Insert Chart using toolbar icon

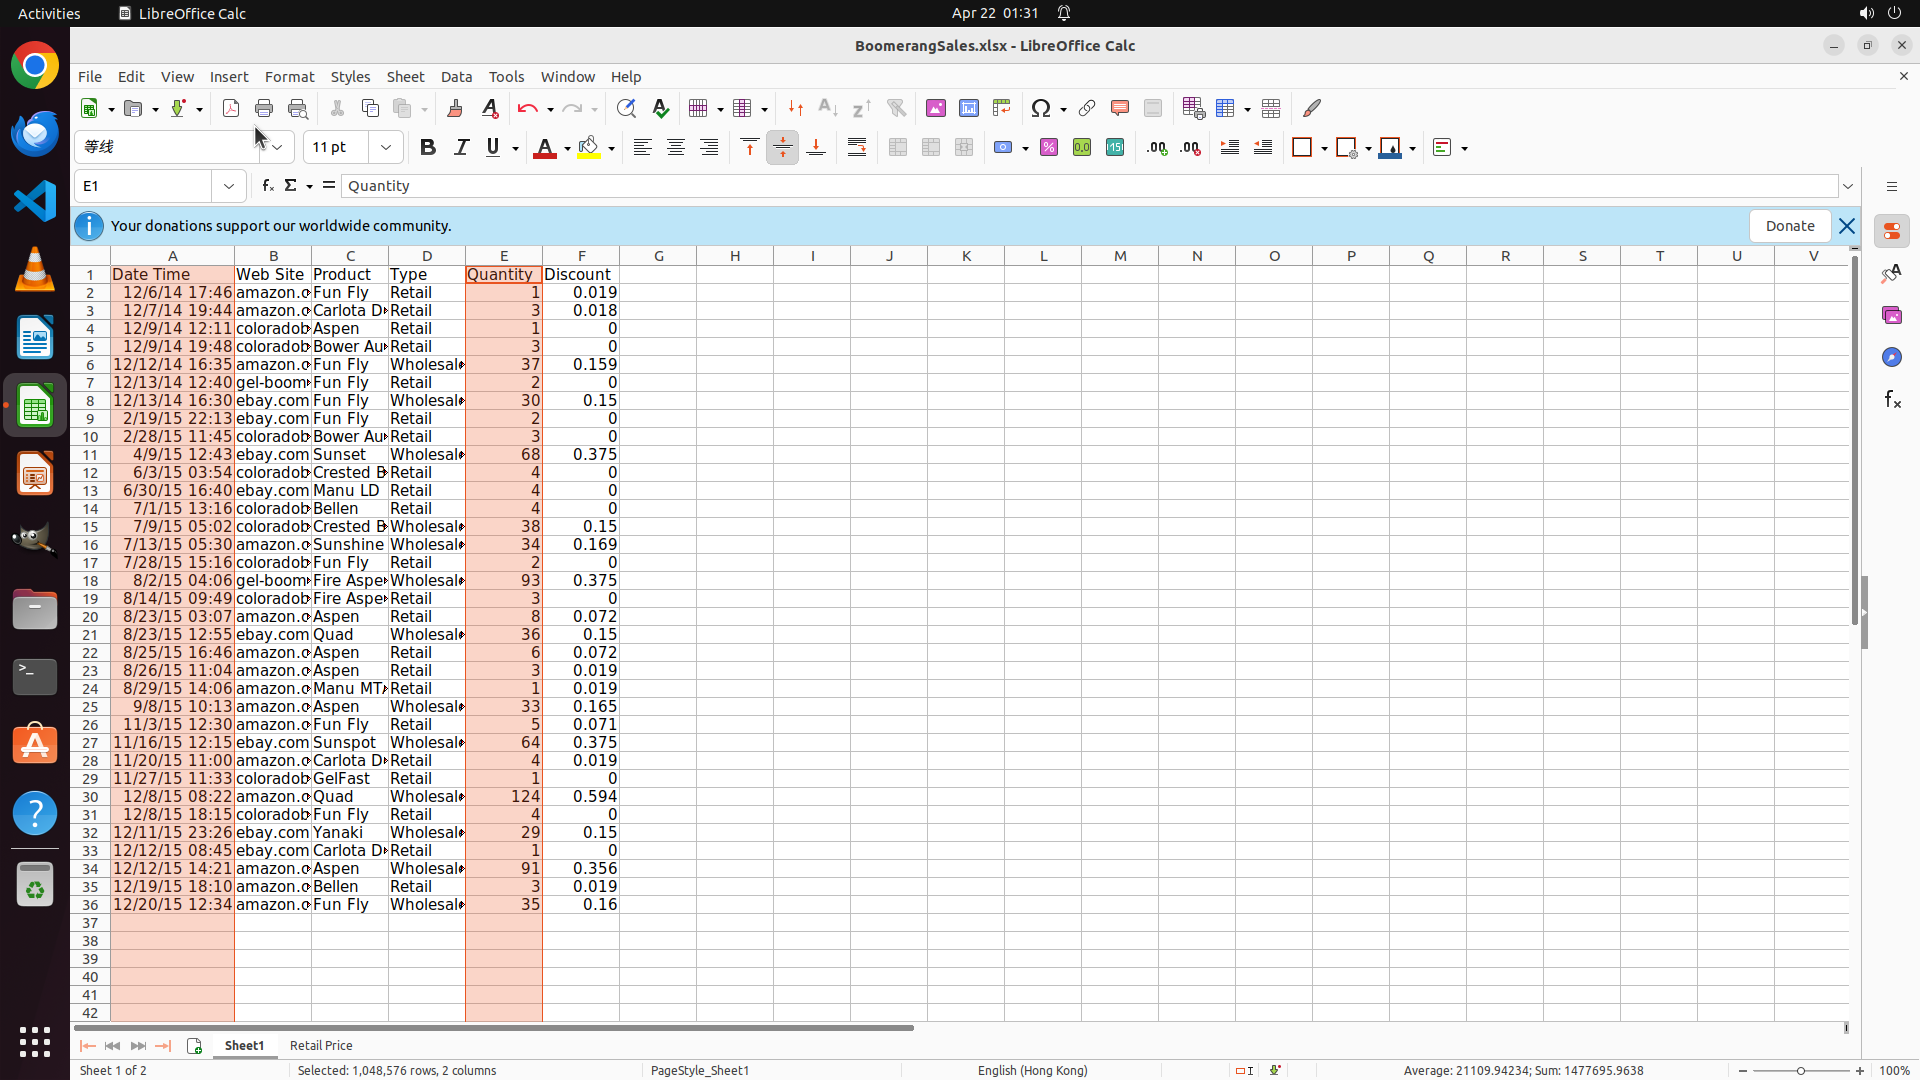coord(969,108)
